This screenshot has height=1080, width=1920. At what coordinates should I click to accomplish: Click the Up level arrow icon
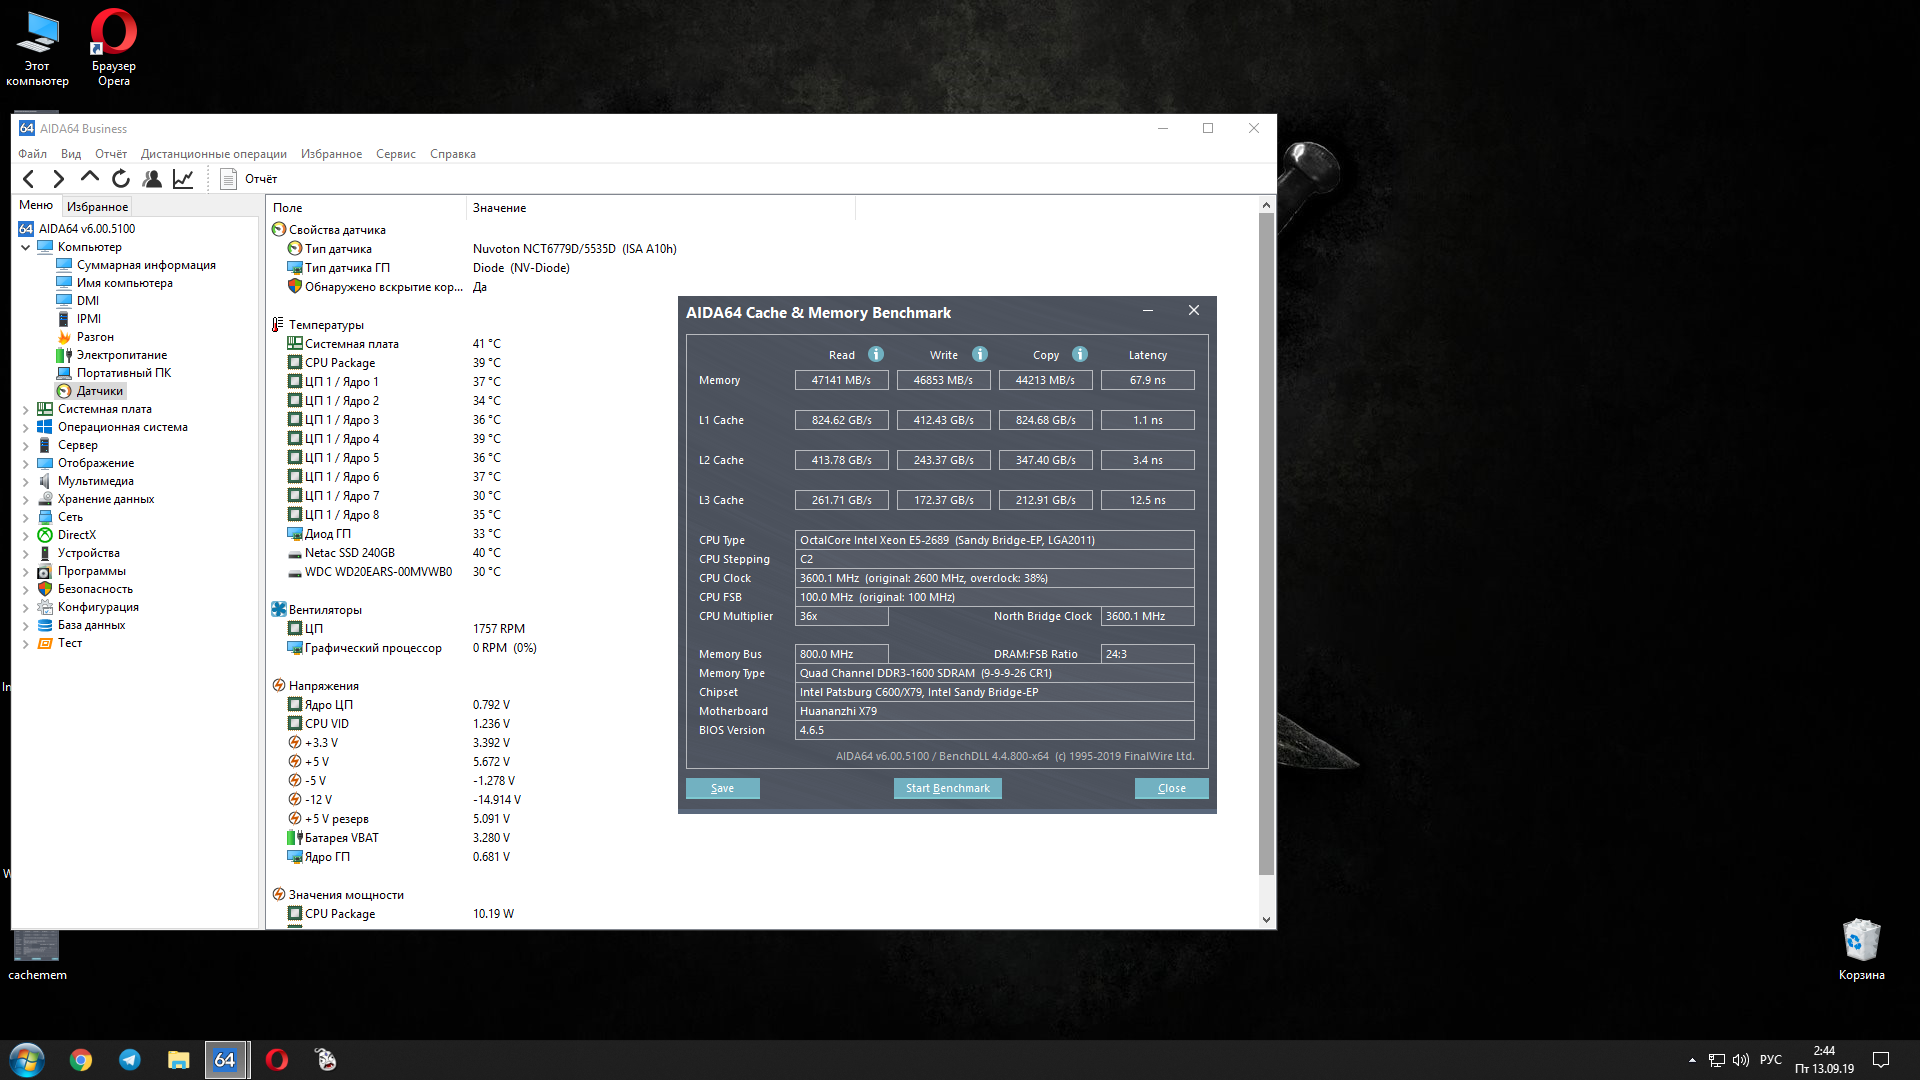pyautogui.click(x=90, y=178)
